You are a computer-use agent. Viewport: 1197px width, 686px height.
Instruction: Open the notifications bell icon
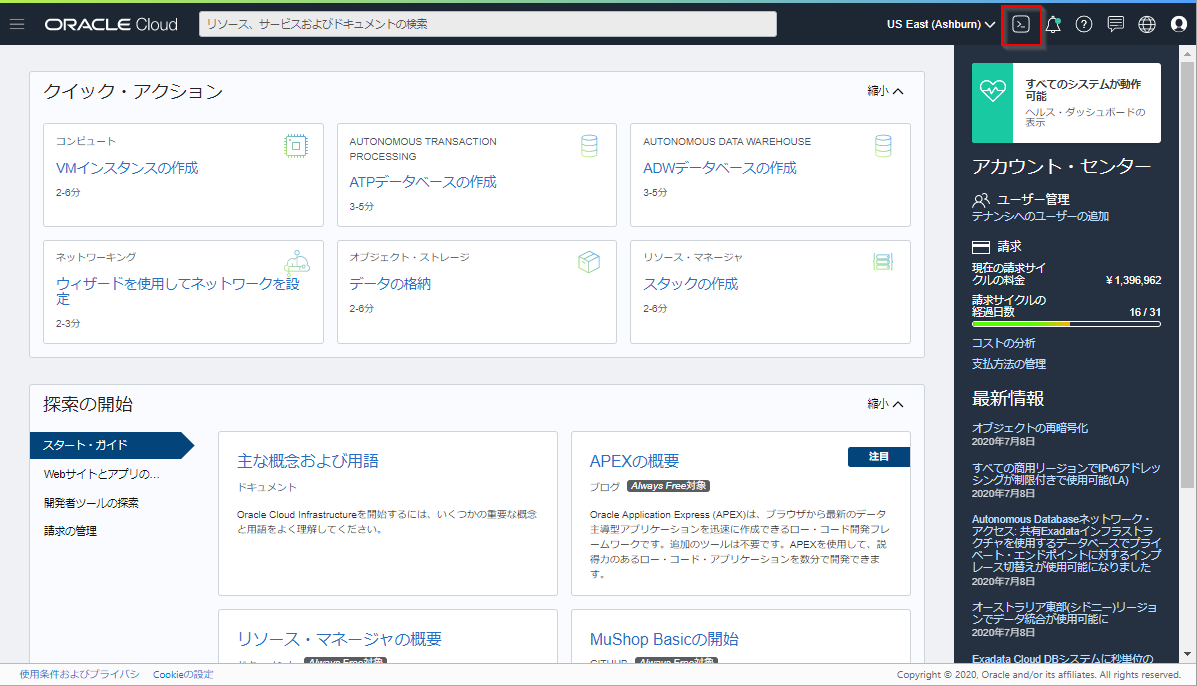click(1053, 25)
